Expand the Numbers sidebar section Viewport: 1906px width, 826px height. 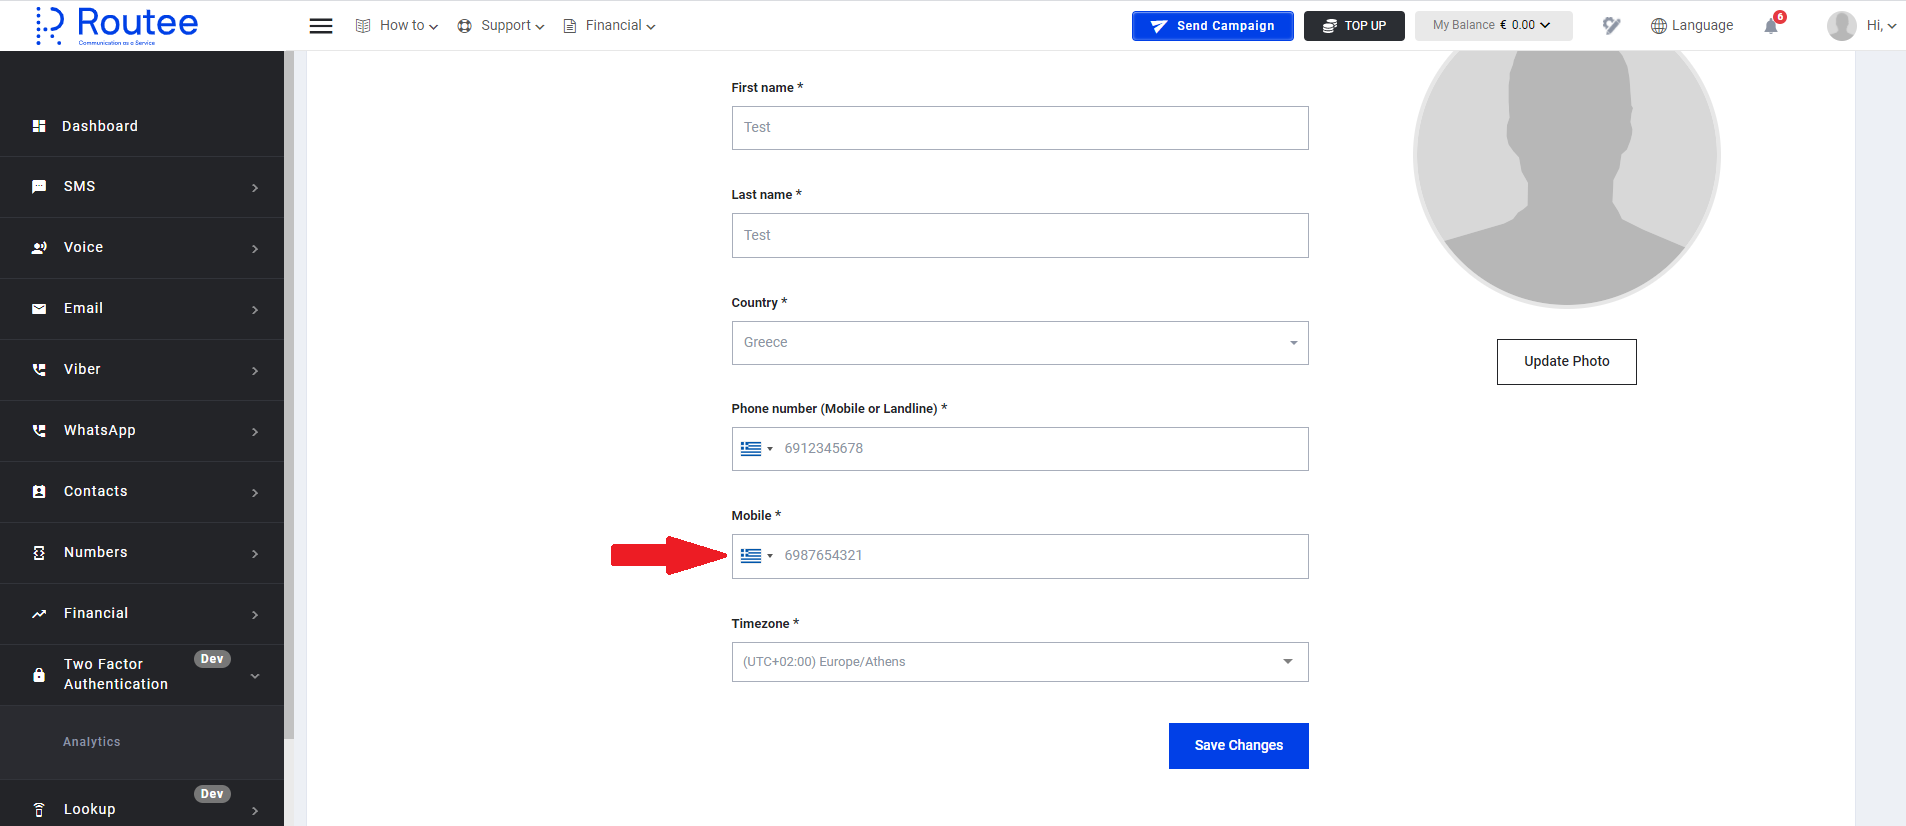click(x=255, y=554)
